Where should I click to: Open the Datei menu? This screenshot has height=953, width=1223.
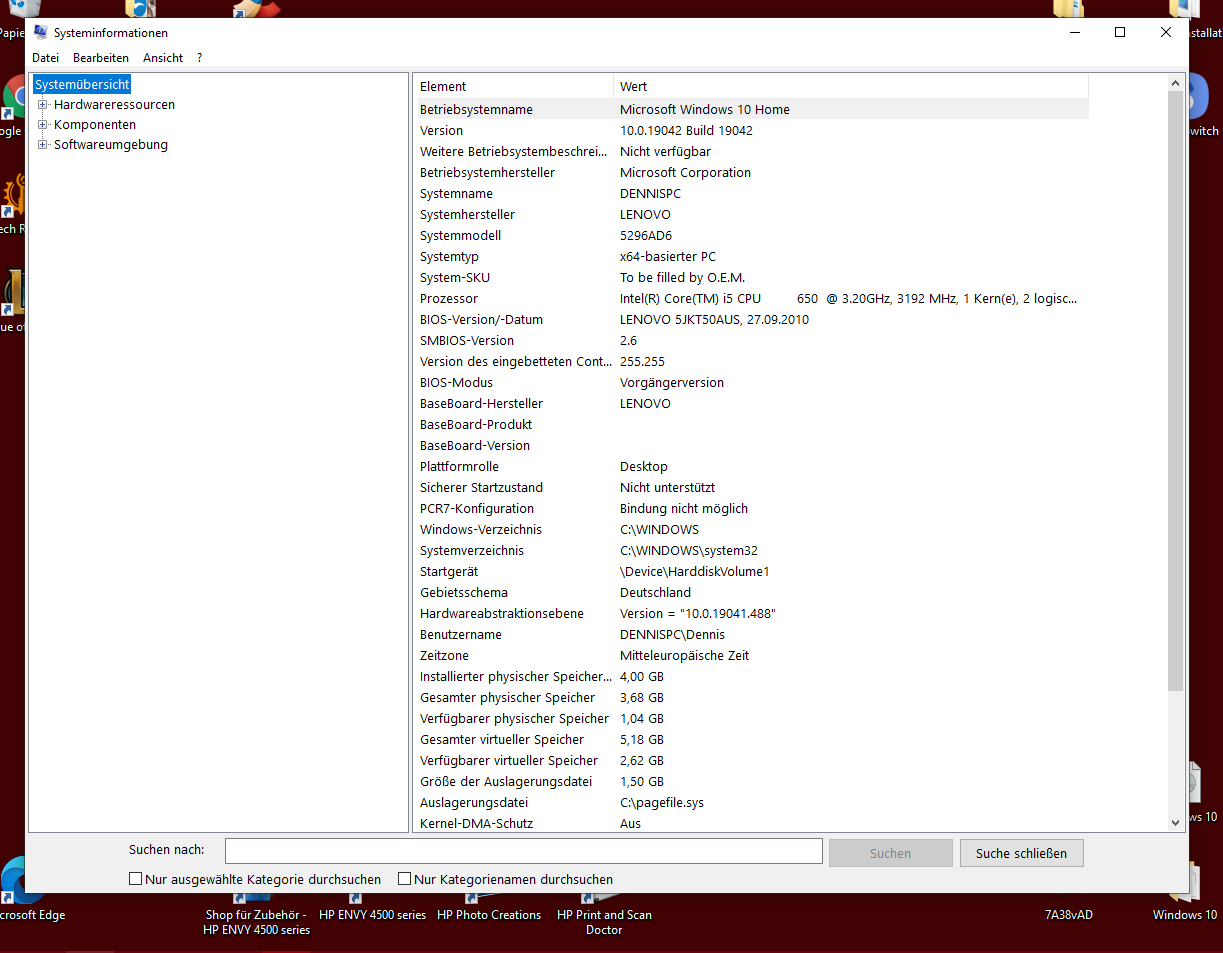pos(45,58)
